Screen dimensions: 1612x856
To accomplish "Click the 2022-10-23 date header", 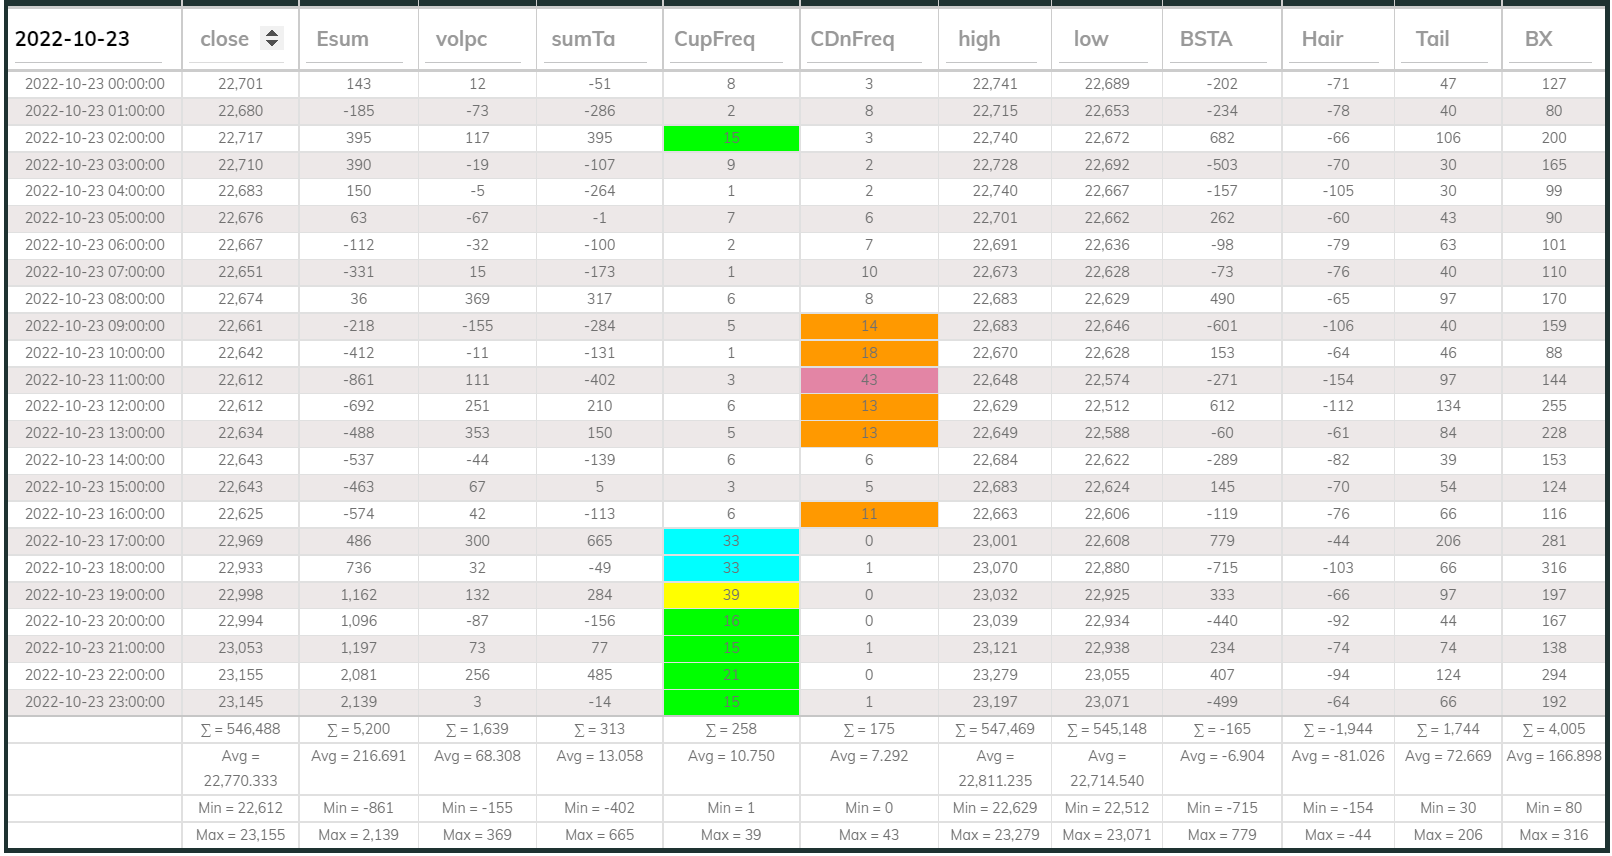I will pos(72,39).
